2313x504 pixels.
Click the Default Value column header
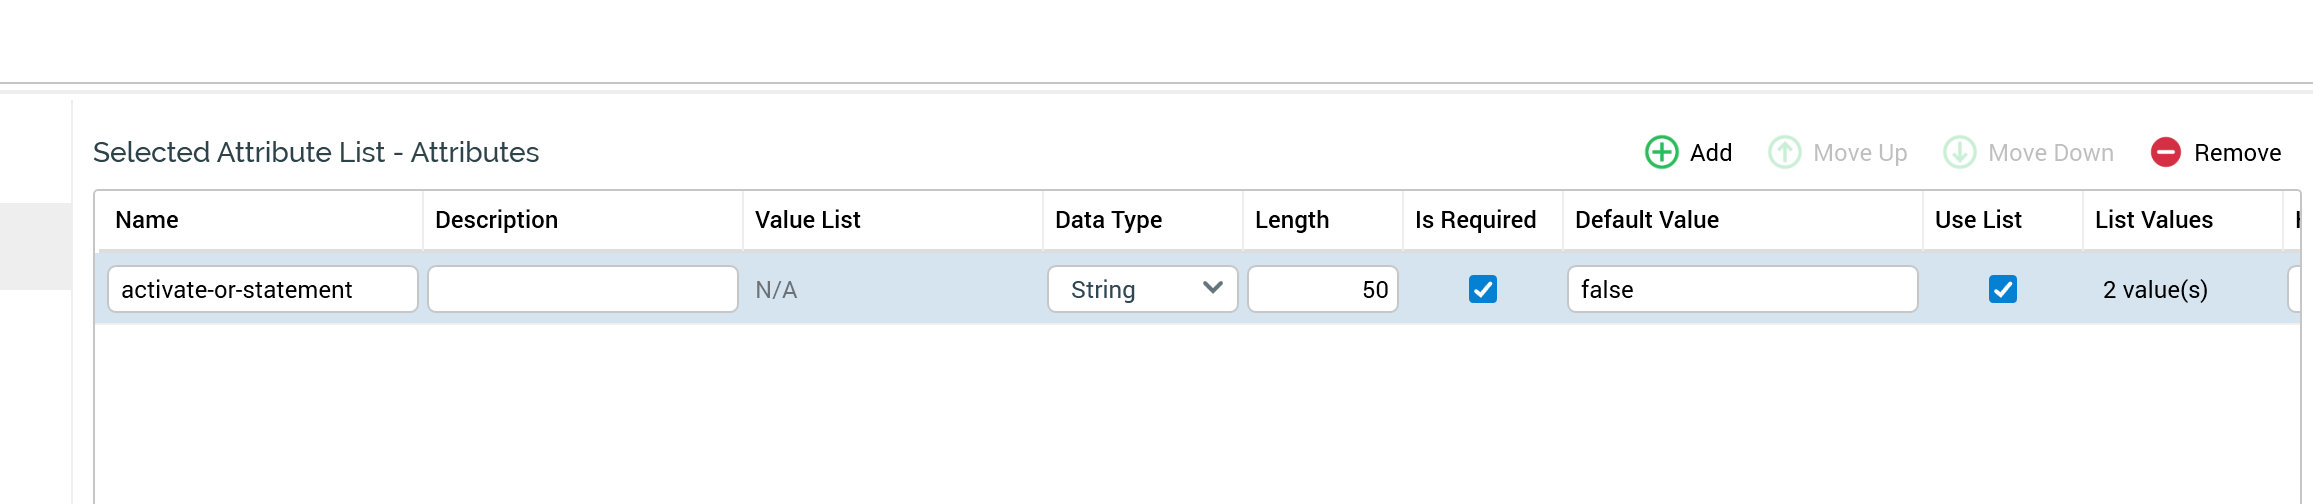coord(1646,220)
